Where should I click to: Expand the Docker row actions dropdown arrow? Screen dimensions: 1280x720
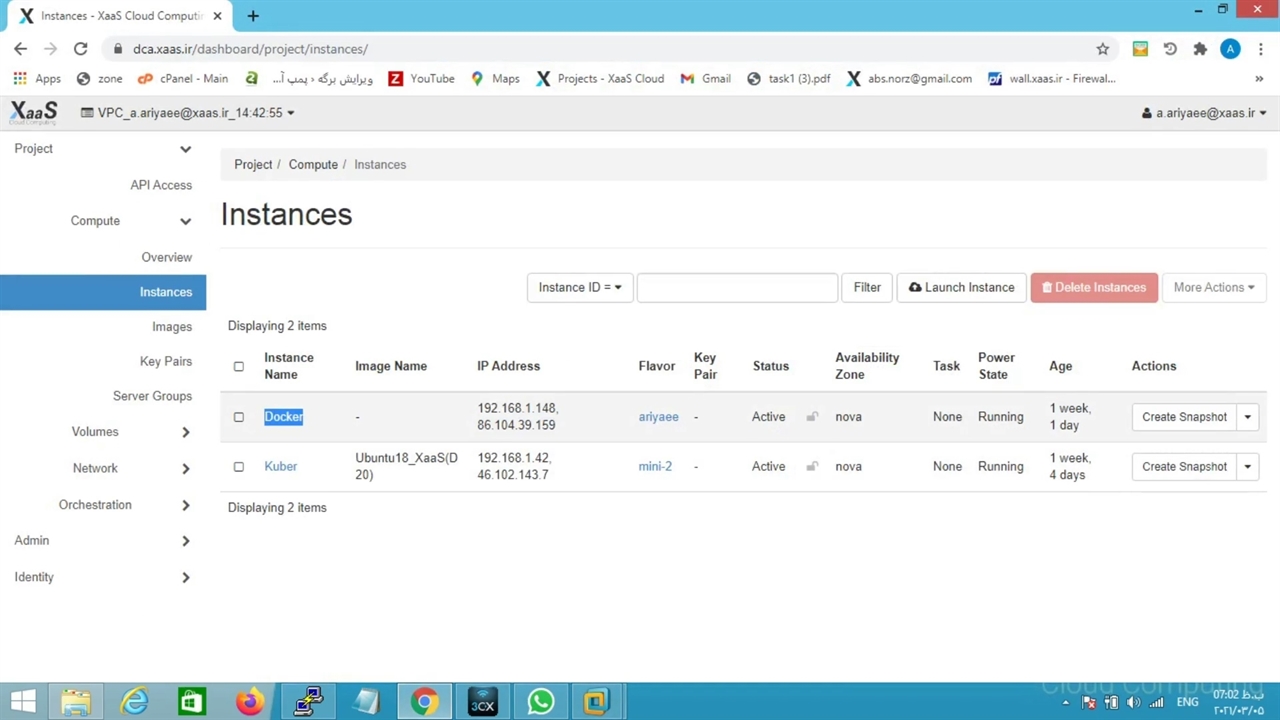[1247, 417]
